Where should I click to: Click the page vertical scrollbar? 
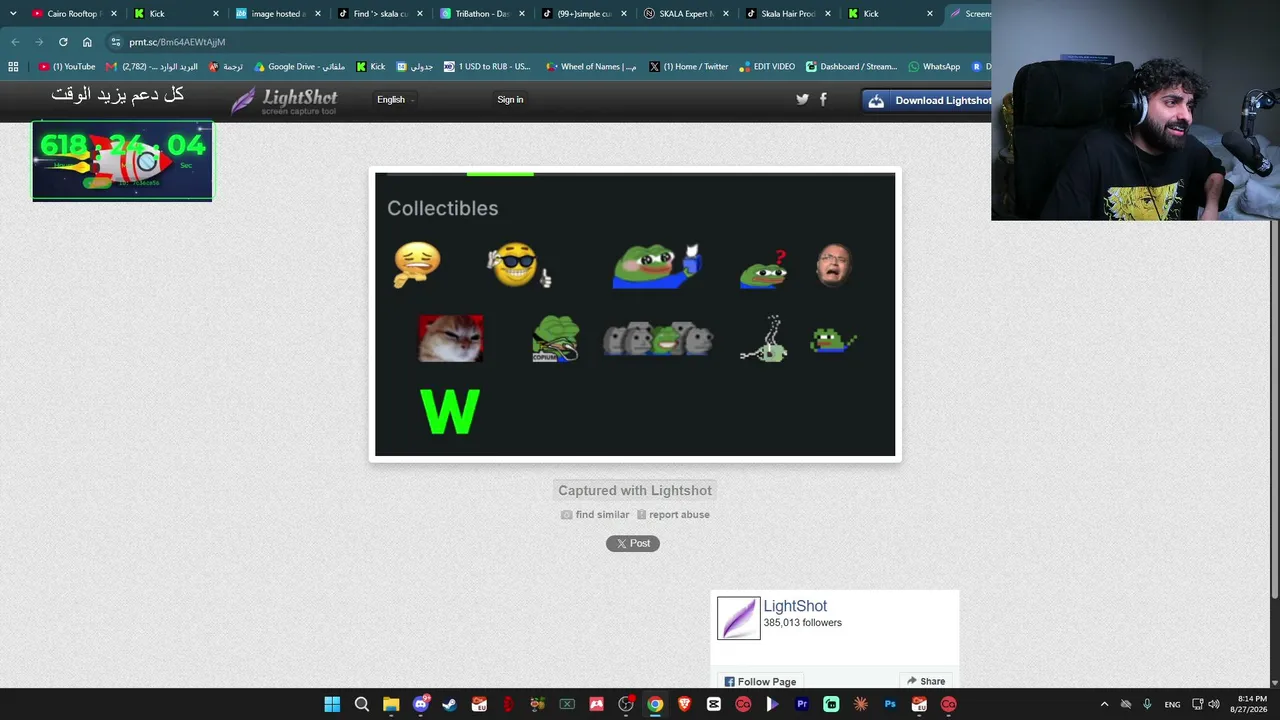(x=1275, y=410)
